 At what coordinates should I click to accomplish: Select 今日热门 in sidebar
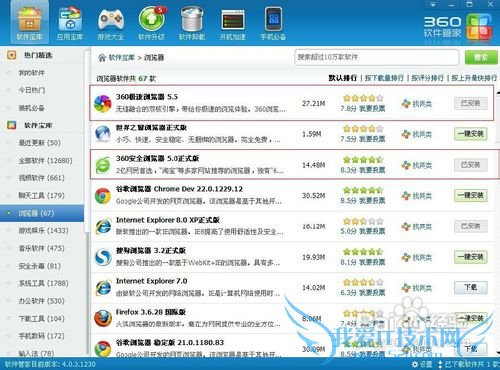tap(32, 90)
